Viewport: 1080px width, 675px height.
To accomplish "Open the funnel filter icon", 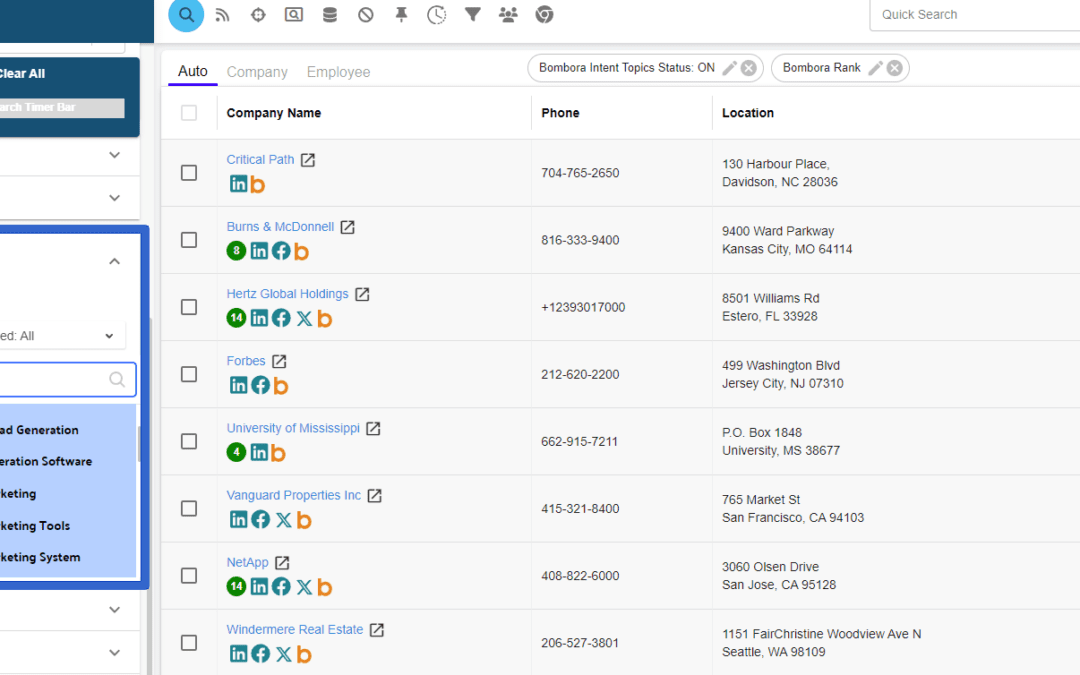I will [472, 14].
